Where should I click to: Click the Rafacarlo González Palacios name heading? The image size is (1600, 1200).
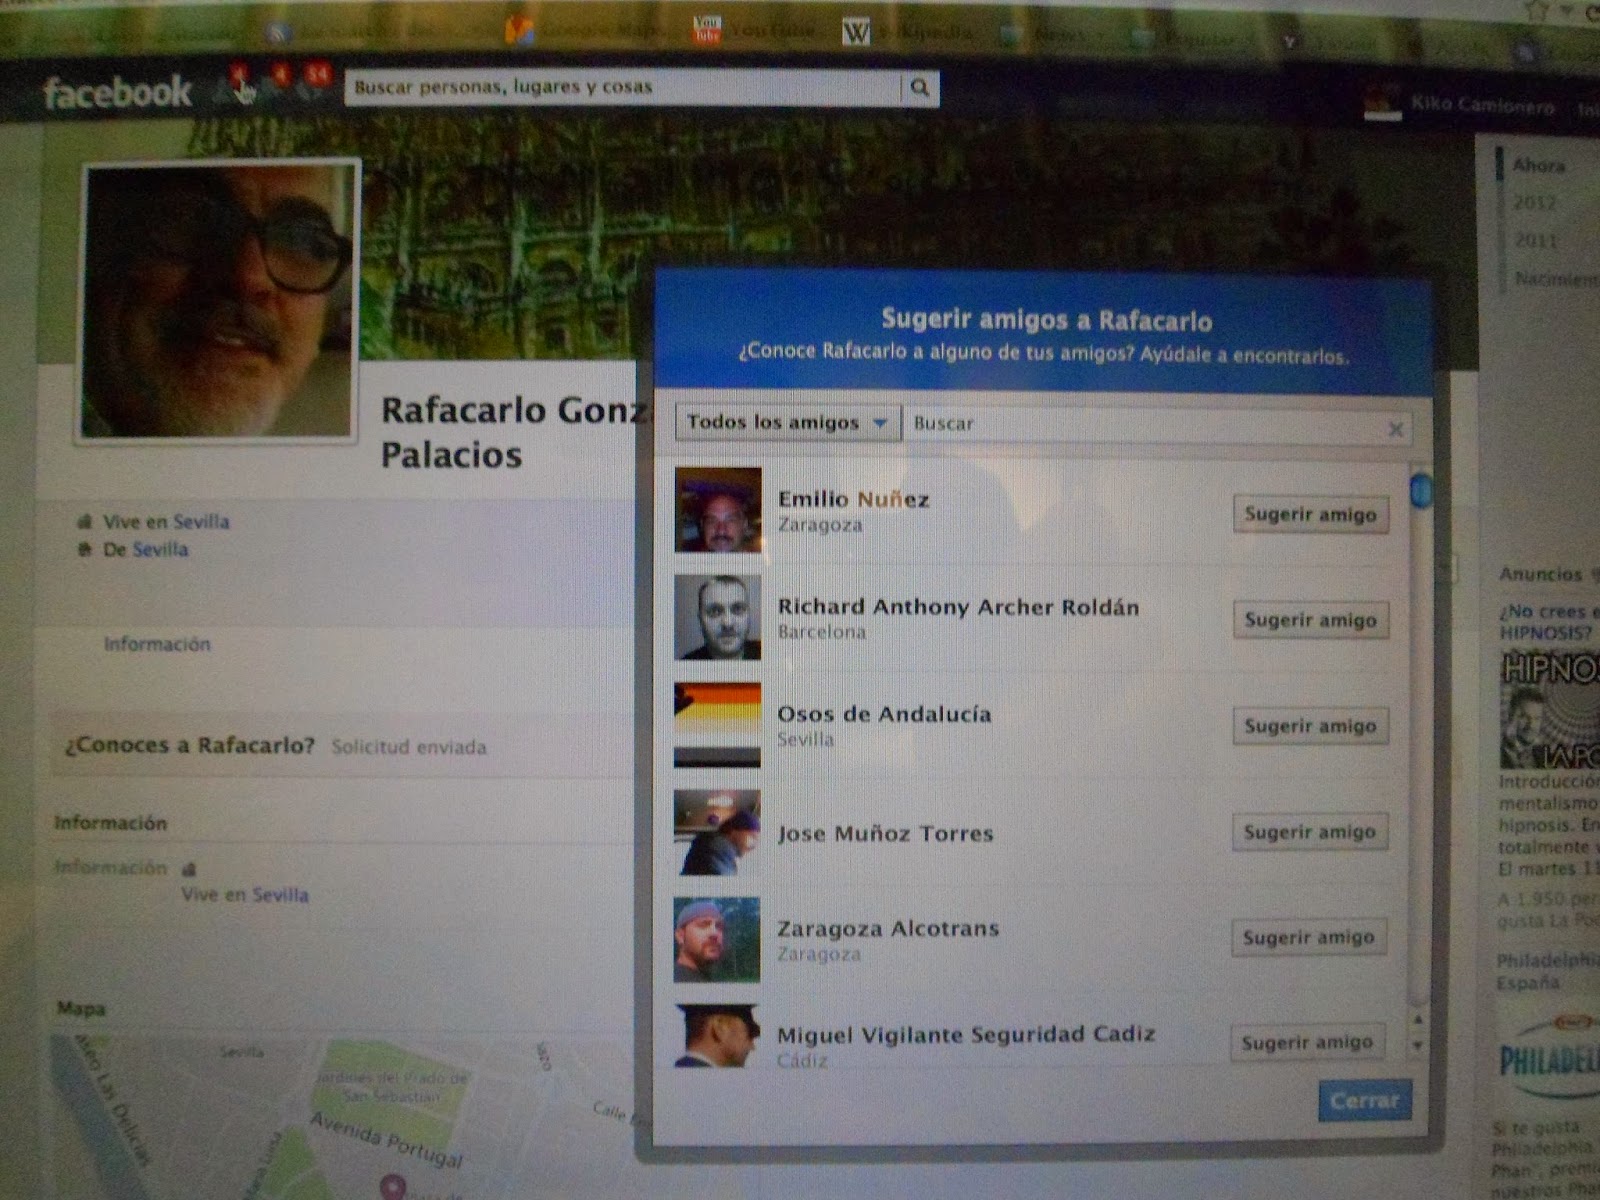[515, 432]
